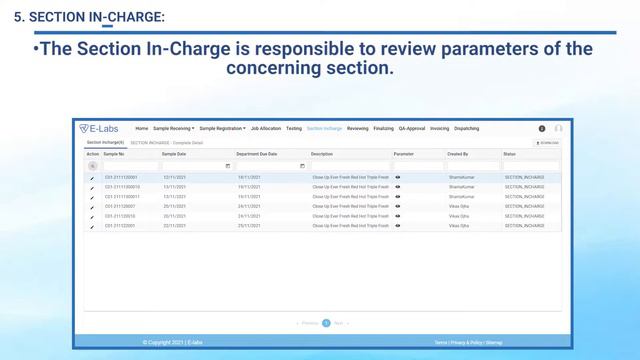Open the QA-Approval menu
The width and height of the screenshot is (640, 360).
click(x=412, y=129)
